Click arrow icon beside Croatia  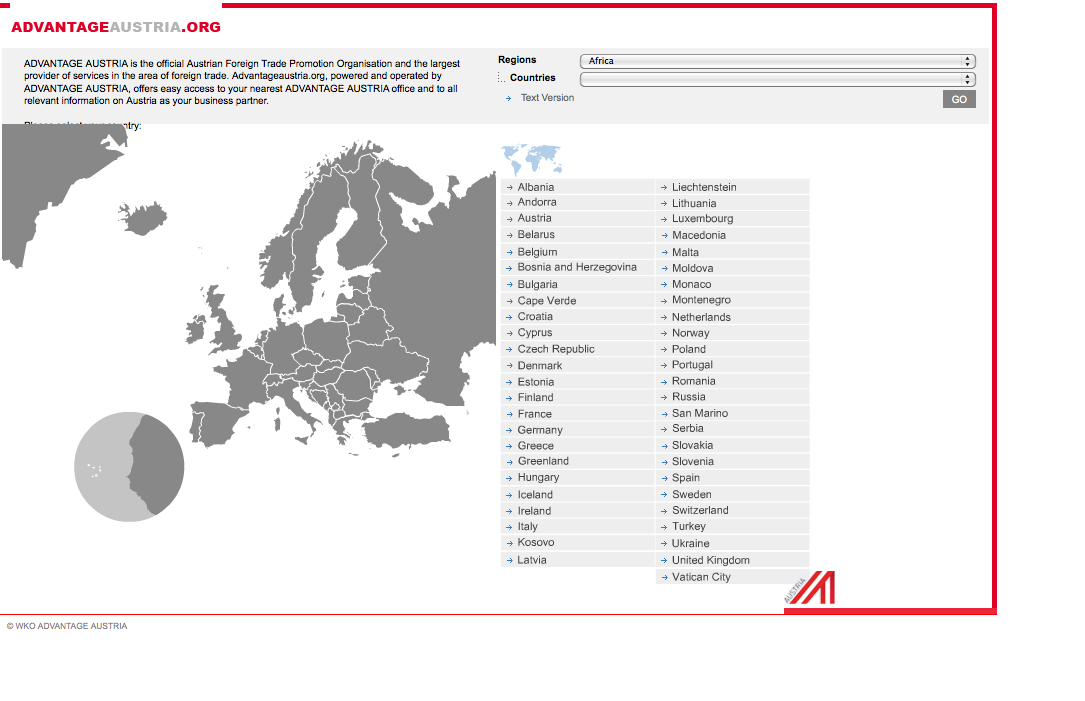click(x=509, y=317)
